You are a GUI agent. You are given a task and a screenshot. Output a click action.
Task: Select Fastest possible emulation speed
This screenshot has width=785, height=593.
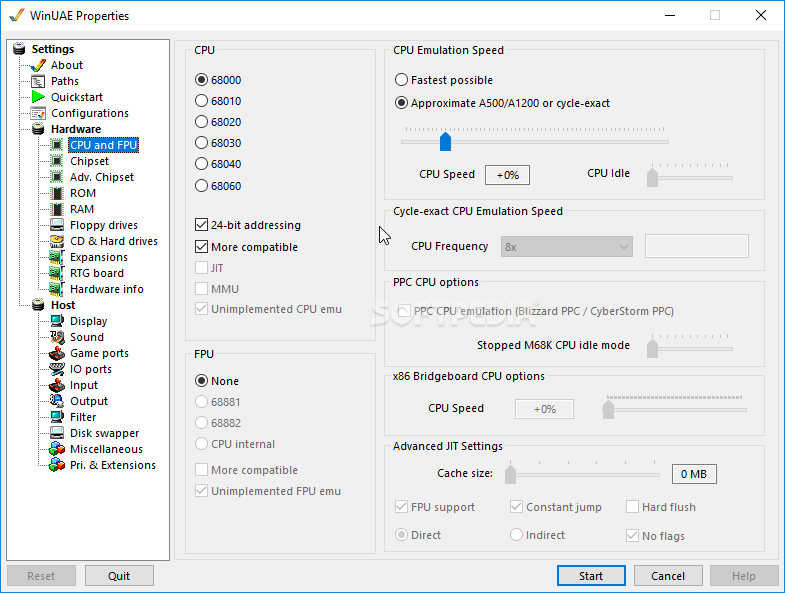pos(402,80)
